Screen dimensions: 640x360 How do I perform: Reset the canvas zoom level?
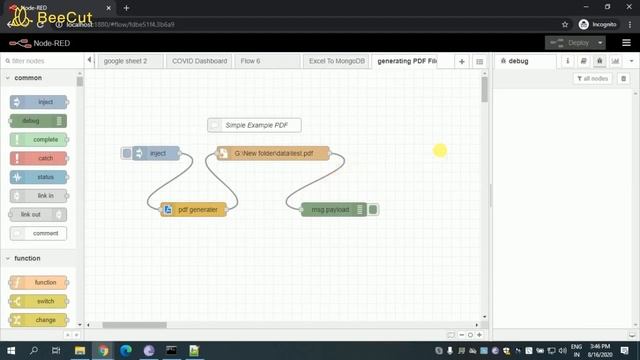pos(470,335)
